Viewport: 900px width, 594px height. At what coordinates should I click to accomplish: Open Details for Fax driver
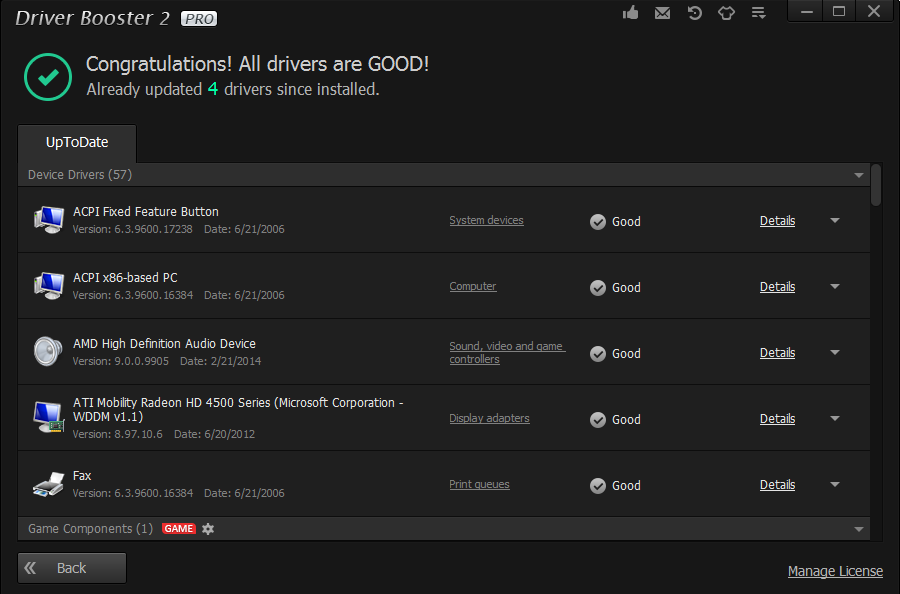tap(777, 485)
